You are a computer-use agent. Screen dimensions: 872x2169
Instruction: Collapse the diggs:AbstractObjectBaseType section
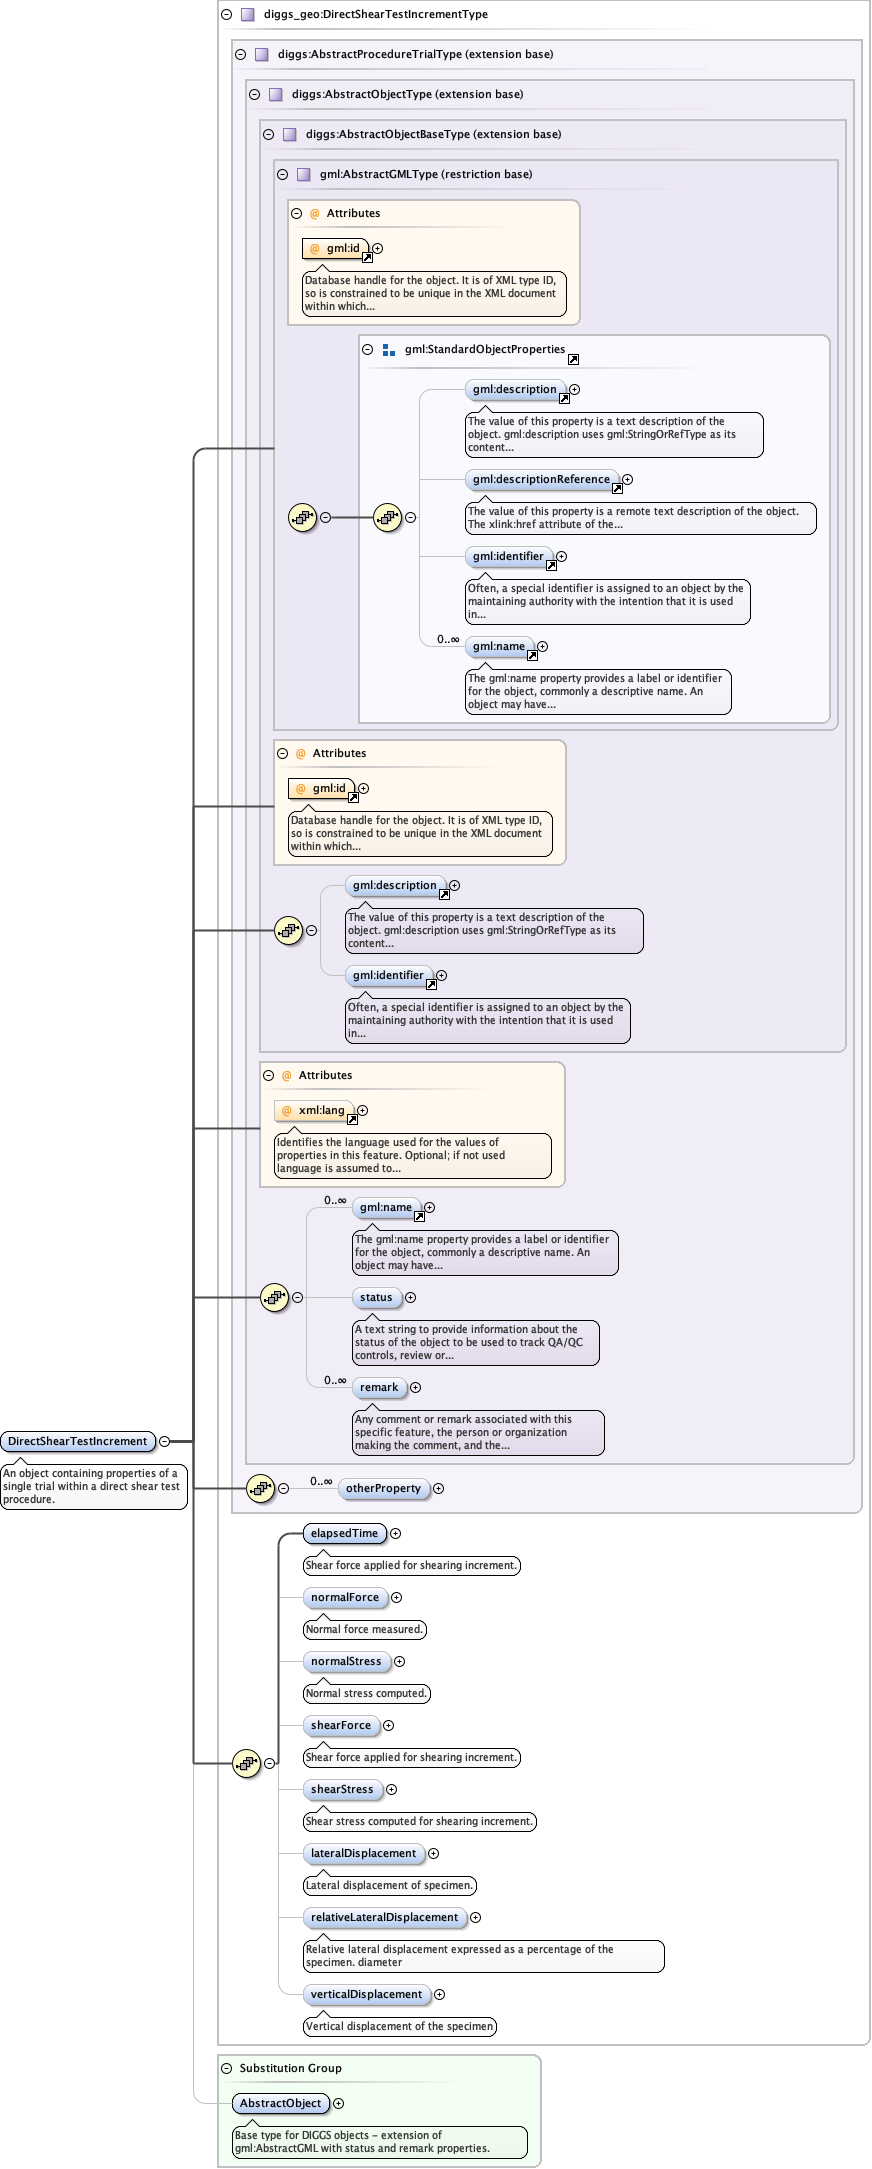[x=268, y=135]
